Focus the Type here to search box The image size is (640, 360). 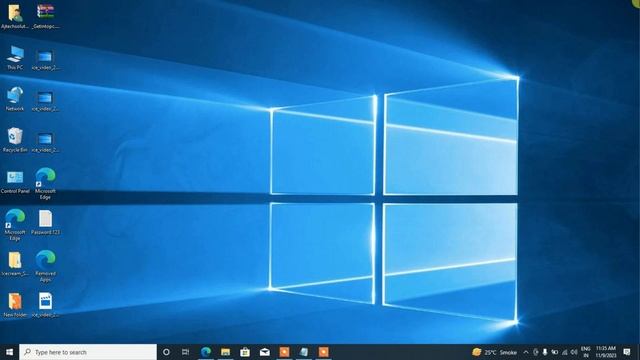(88, 352)
